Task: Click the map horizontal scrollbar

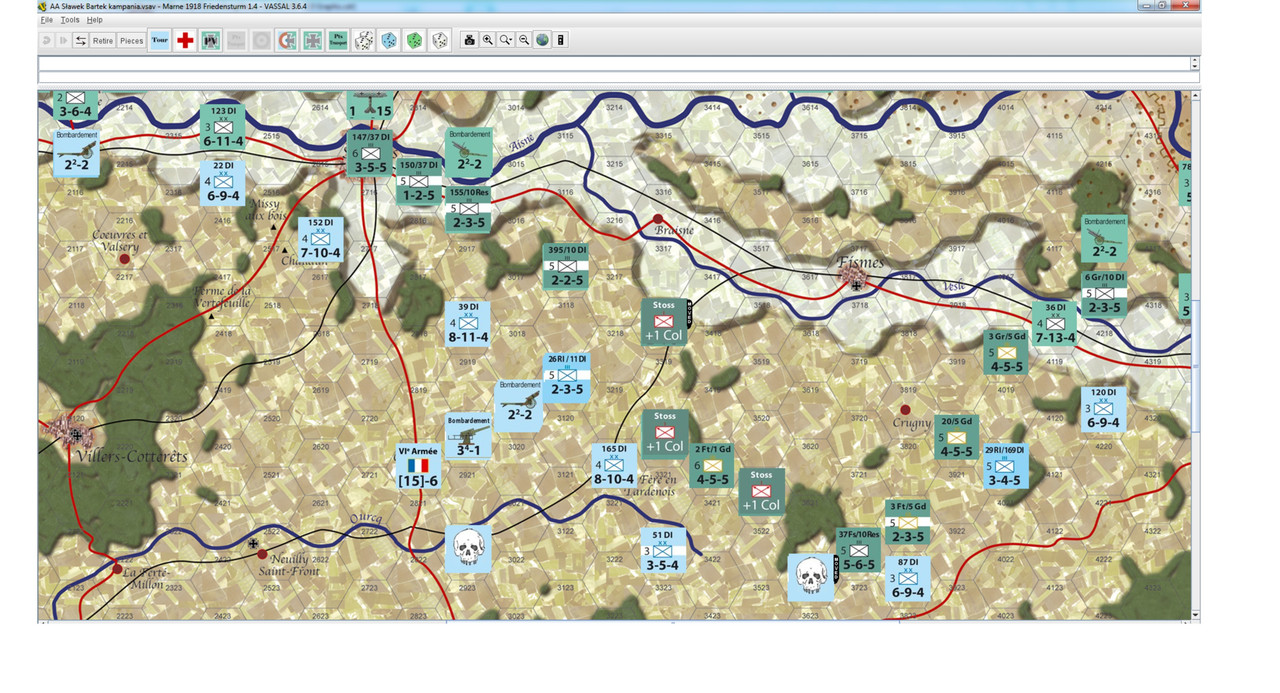Action: point(615,621)
